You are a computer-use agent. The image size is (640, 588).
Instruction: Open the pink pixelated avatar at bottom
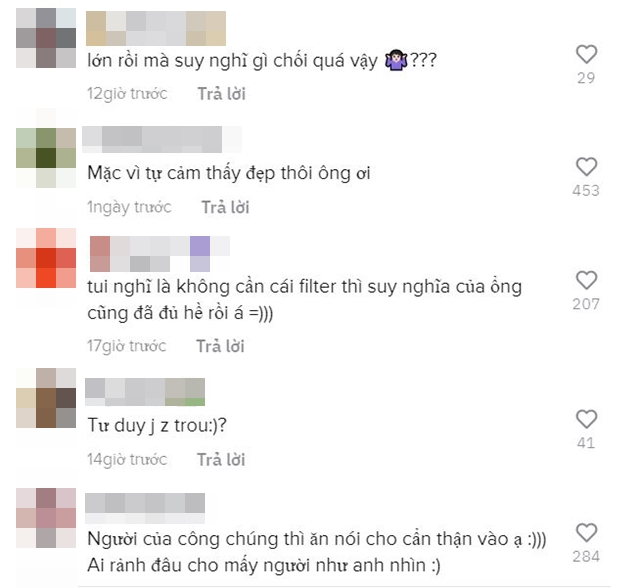pos(46,517)
